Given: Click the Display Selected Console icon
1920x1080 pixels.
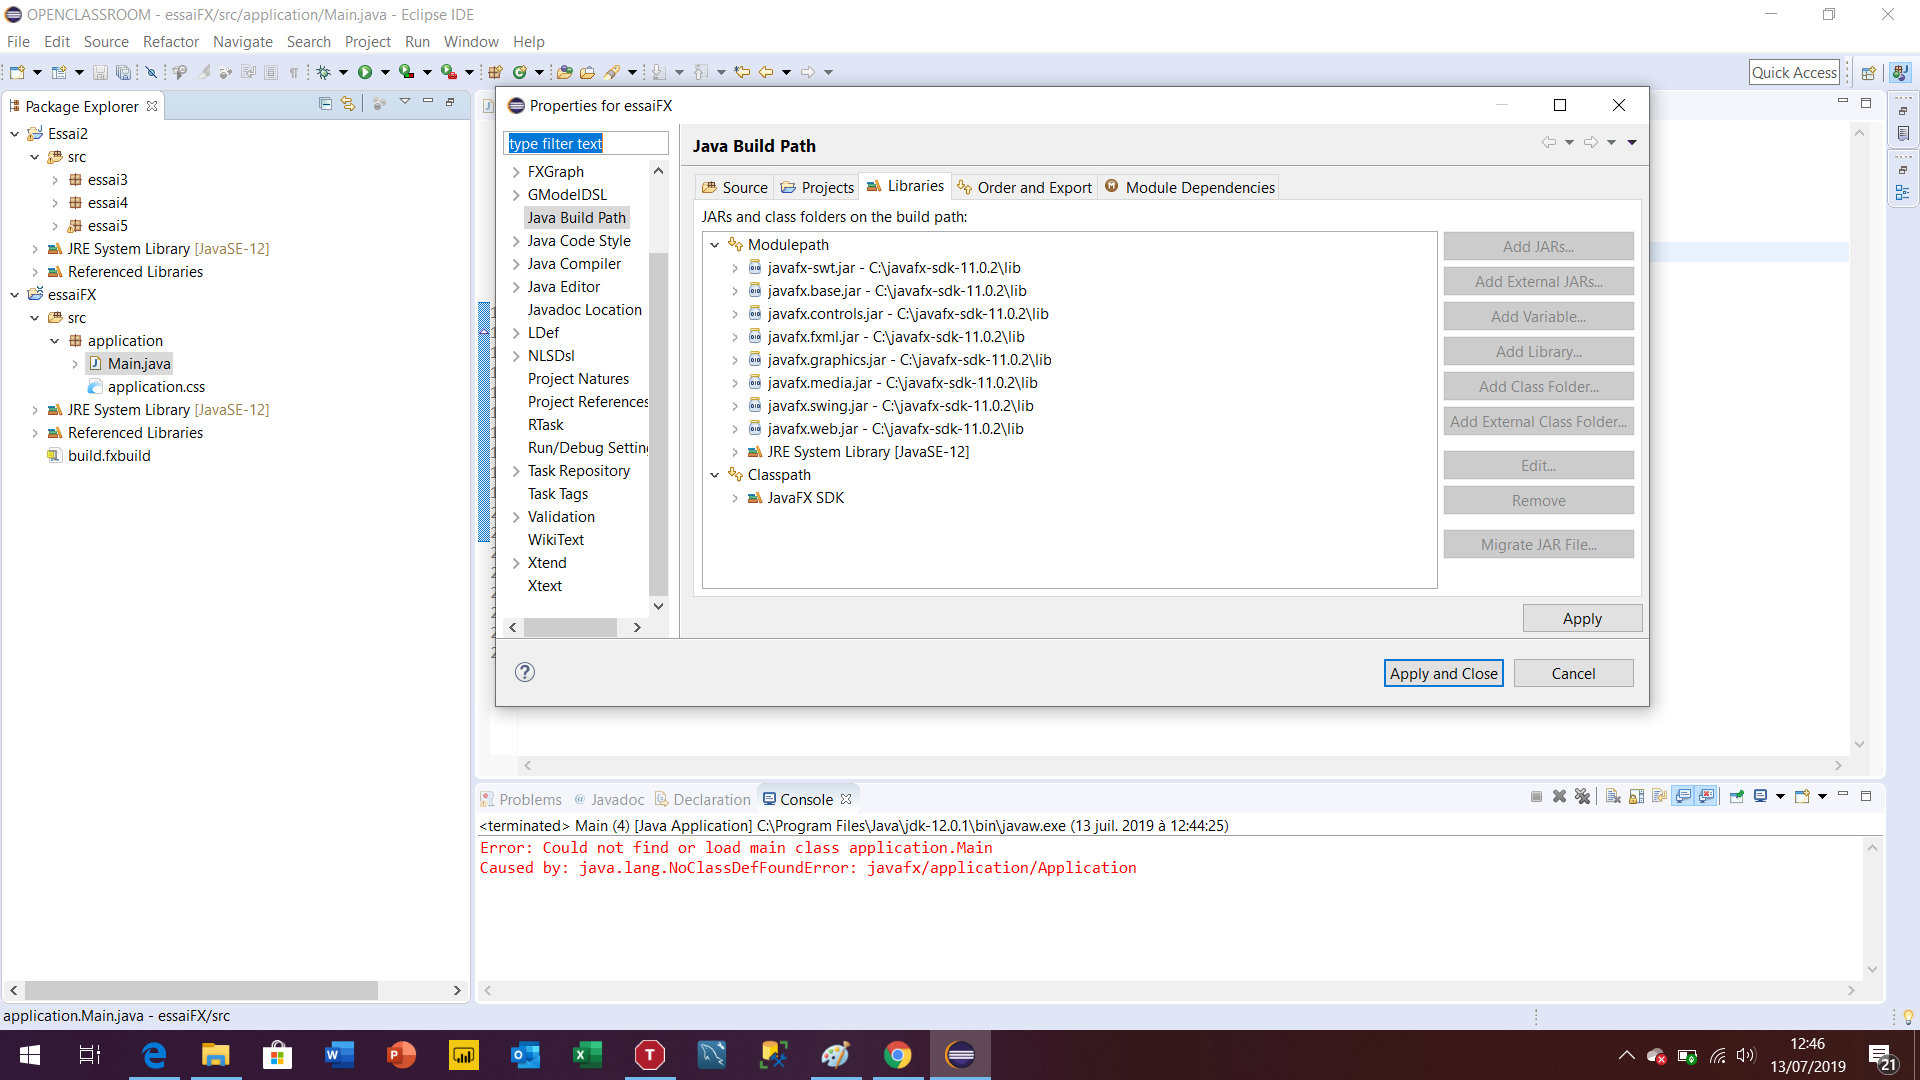Looking at the screenshot, I should (x=1760, y=797).
